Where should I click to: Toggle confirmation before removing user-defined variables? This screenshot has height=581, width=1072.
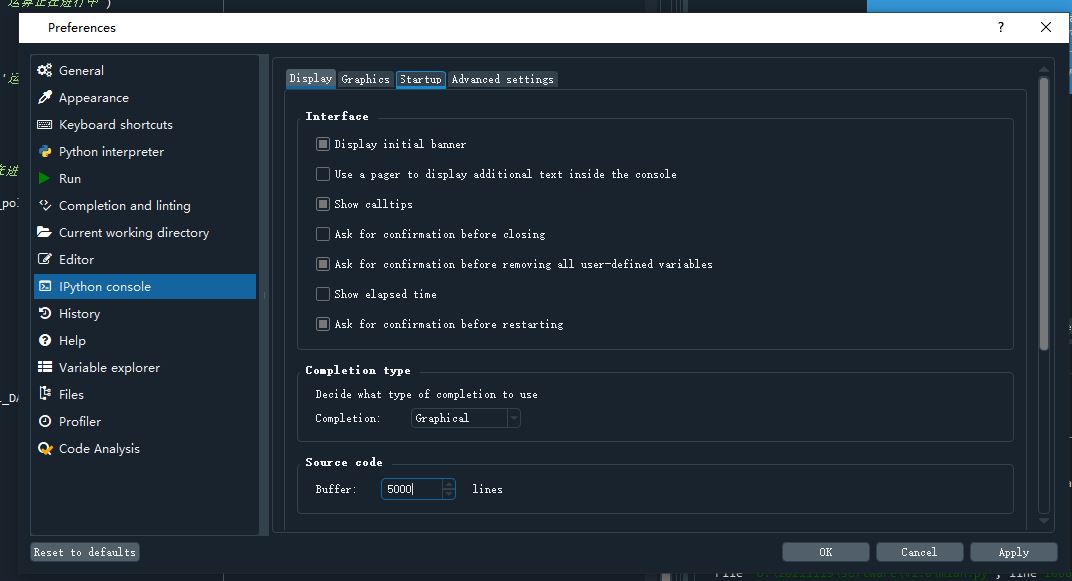(323, 264)
